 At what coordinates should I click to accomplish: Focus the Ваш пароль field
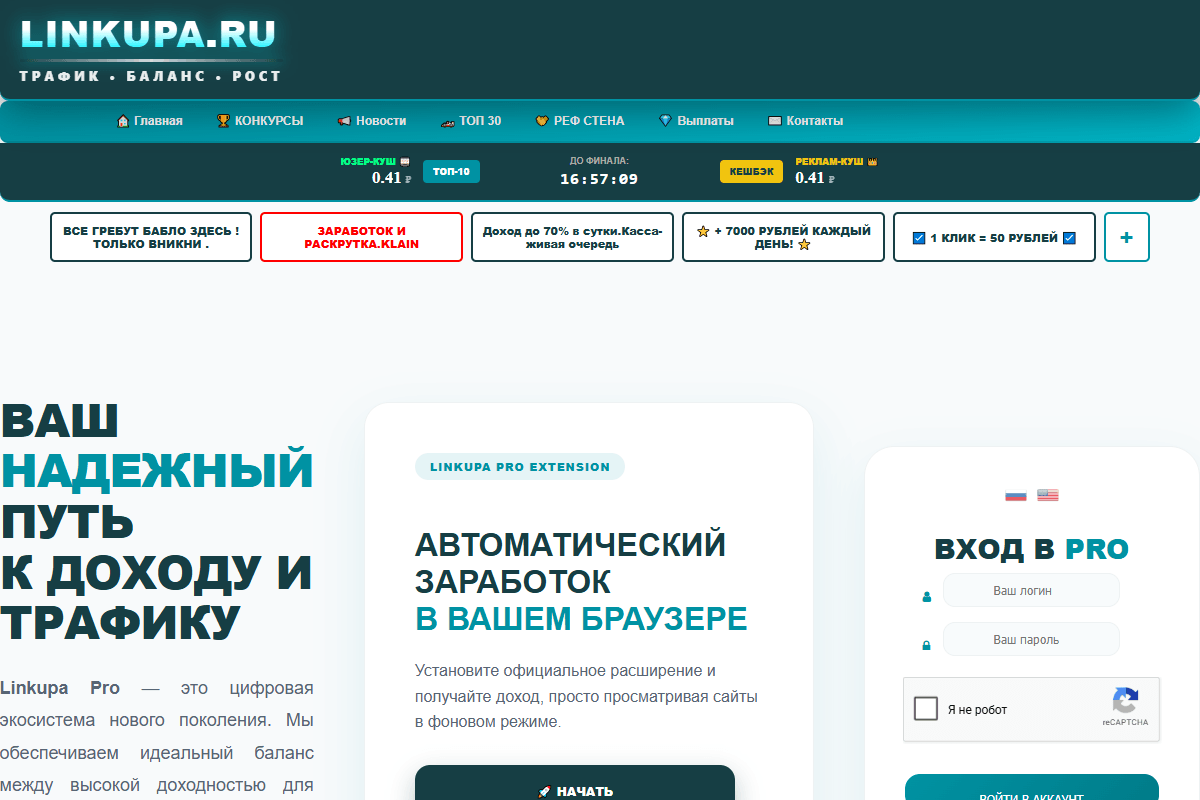1031,639
